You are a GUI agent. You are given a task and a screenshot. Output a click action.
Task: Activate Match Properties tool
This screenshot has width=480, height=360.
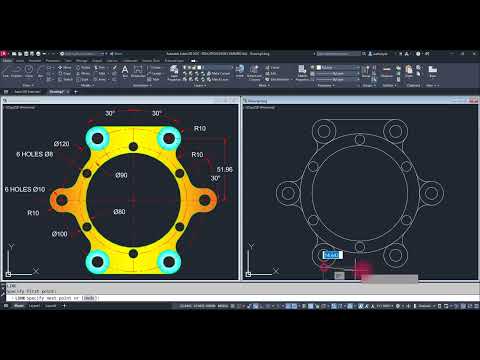point(302,73)
